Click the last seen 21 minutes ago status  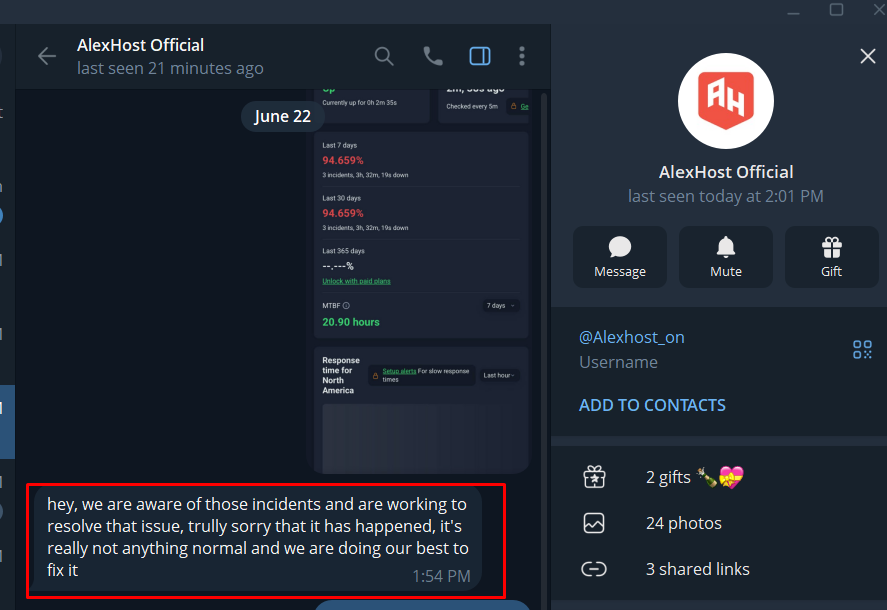pyautogui.click(x=170, y=68)
